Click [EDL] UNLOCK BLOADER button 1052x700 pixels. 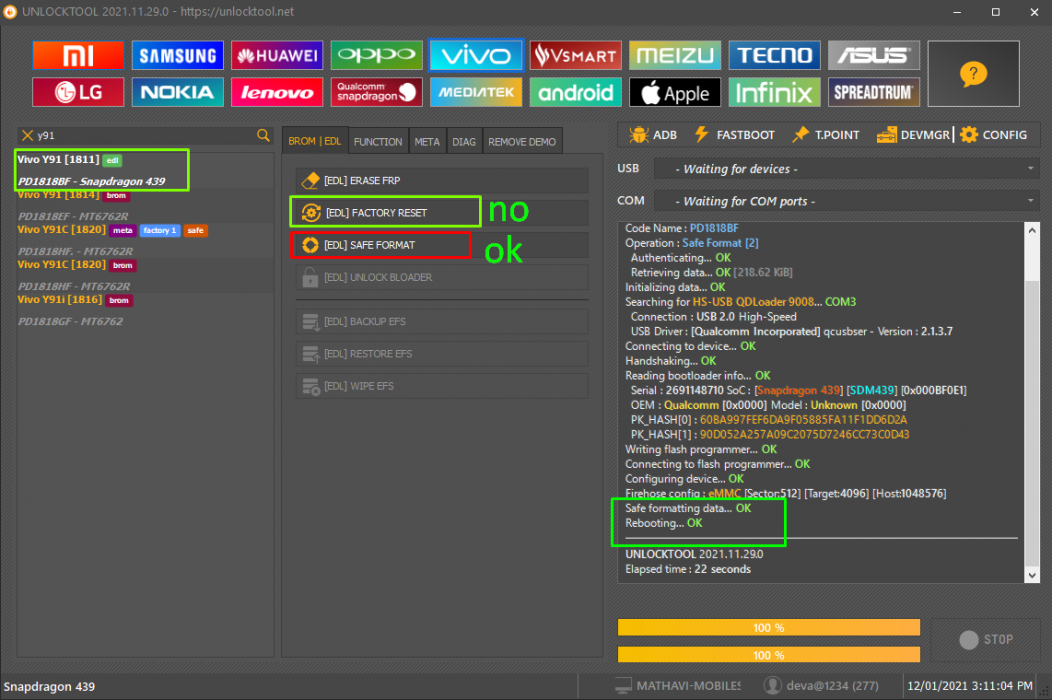pos(442,277)
